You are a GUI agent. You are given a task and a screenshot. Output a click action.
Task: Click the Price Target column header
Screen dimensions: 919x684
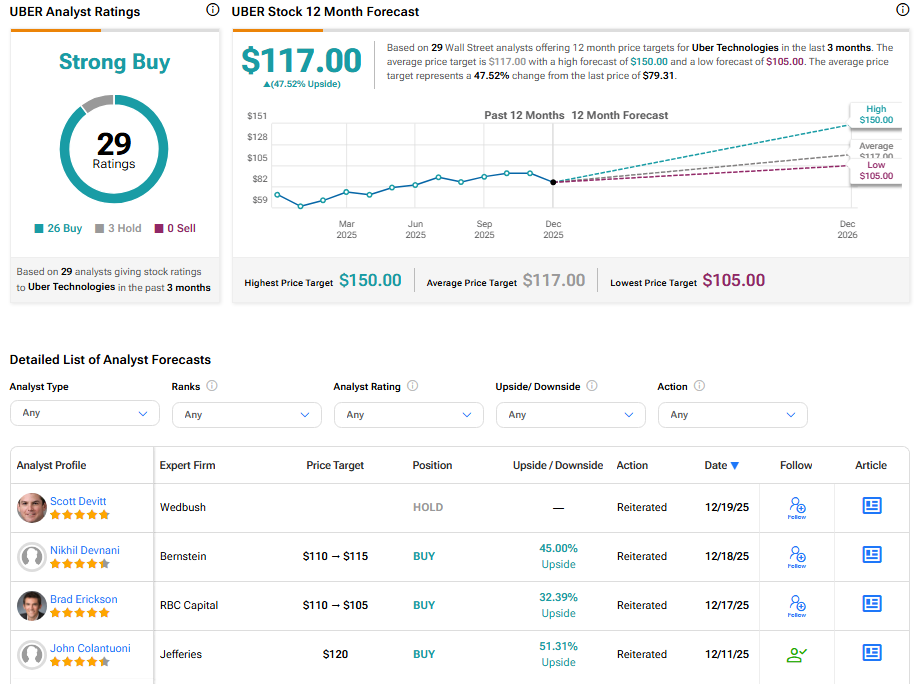tap(335, 465)
